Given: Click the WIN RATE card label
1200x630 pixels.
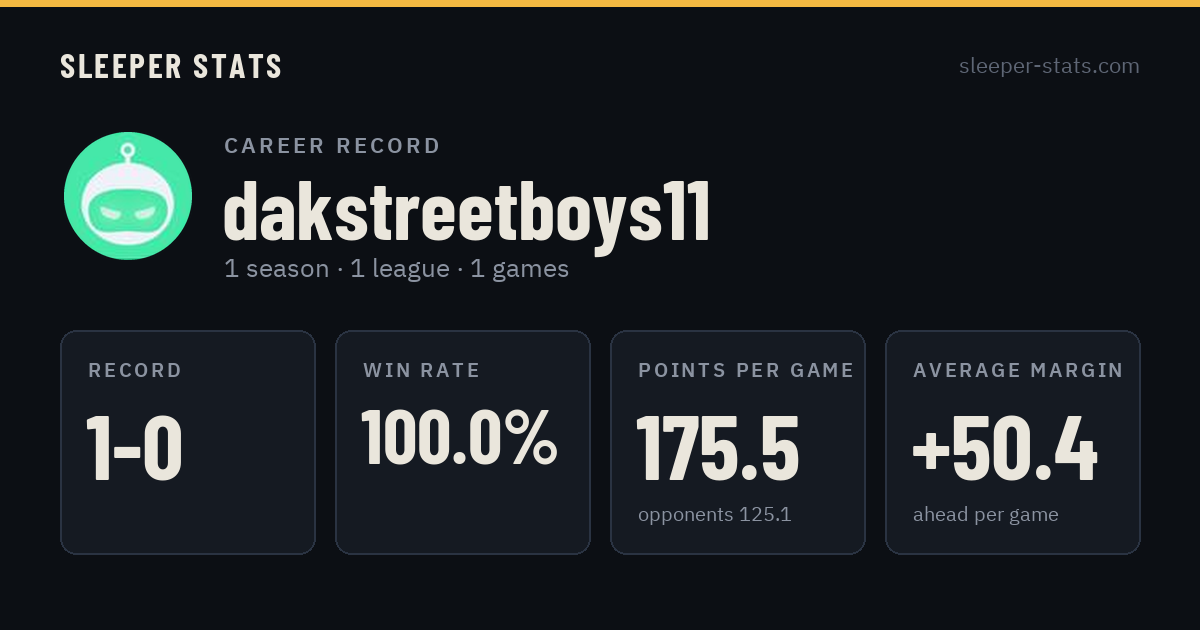Looking at the screenshot, I should (422, 371).
